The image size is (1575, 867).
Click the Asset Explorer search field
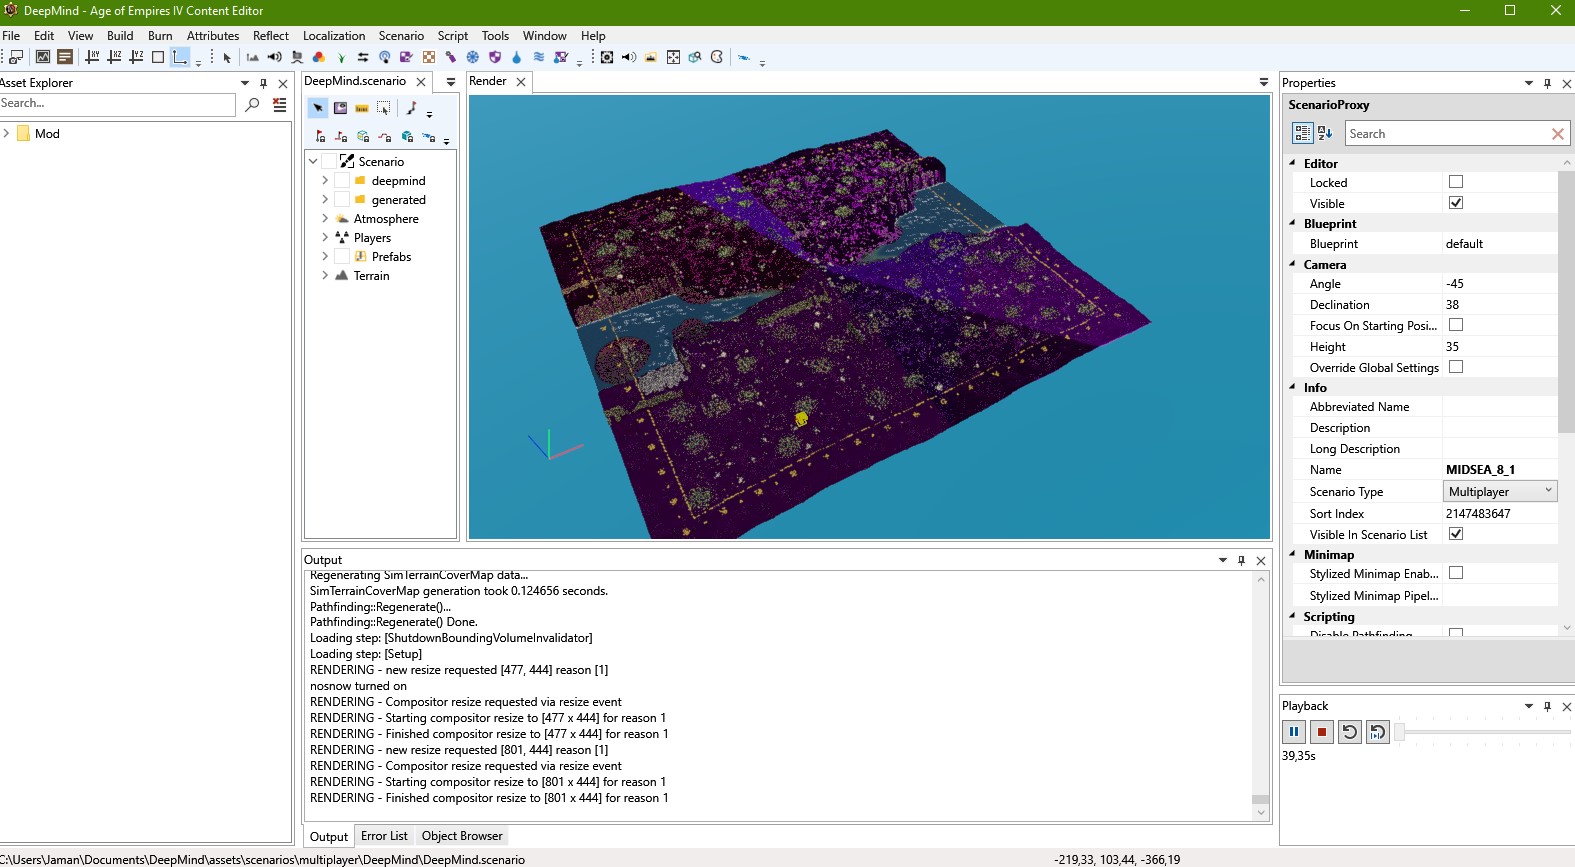tap(117, 104)
